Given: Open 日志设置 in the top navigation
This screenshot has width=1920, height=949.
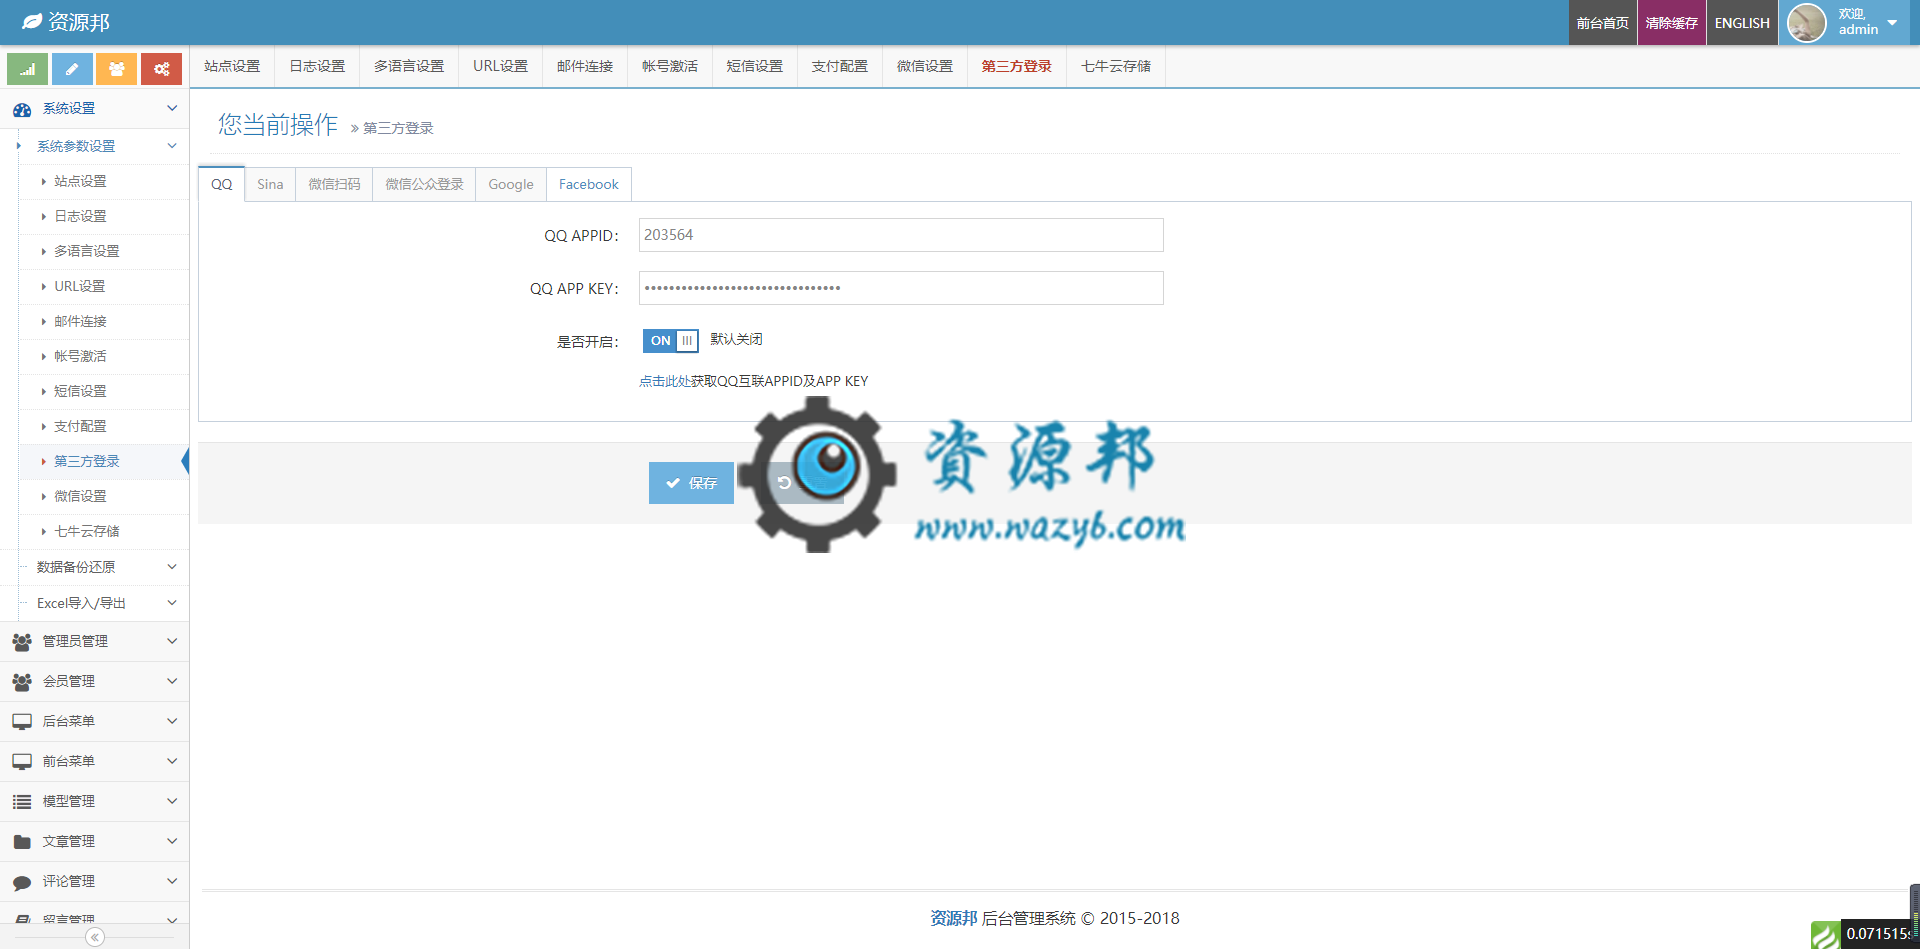Looking at the screenshot, I should (317, 66).
